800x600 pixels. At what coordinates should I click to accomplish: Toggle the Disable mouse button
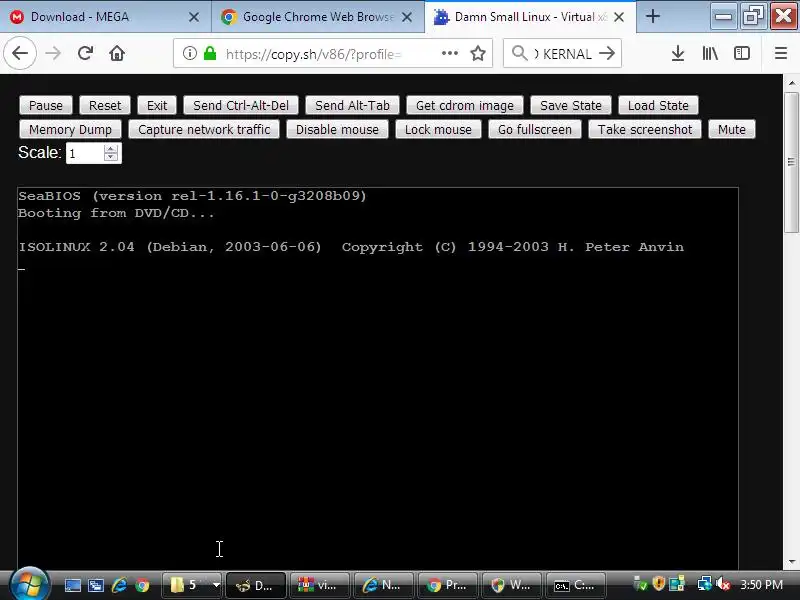[337, 130]
